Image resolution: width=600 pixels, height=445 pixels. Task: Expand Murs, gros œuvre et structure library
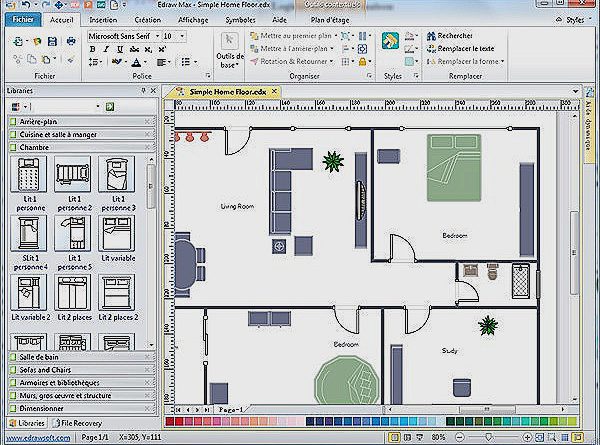click(82, 395)
